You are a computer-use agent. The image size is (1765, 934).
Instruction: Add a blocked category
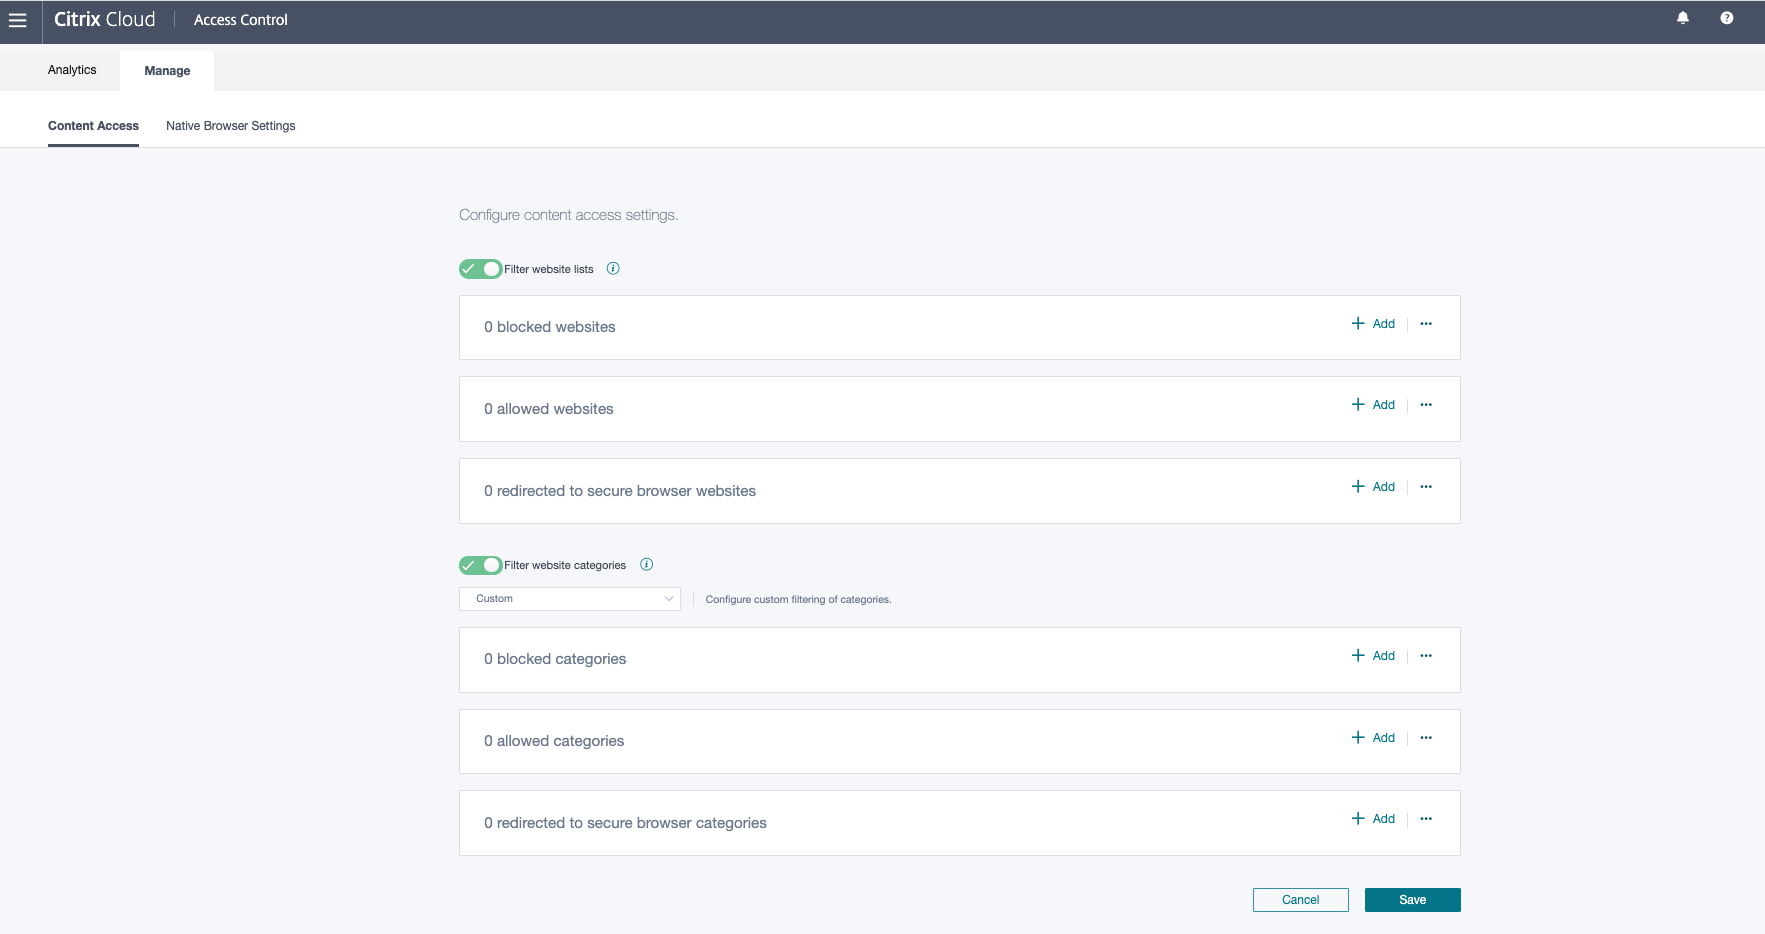(x=1373, y=656)
